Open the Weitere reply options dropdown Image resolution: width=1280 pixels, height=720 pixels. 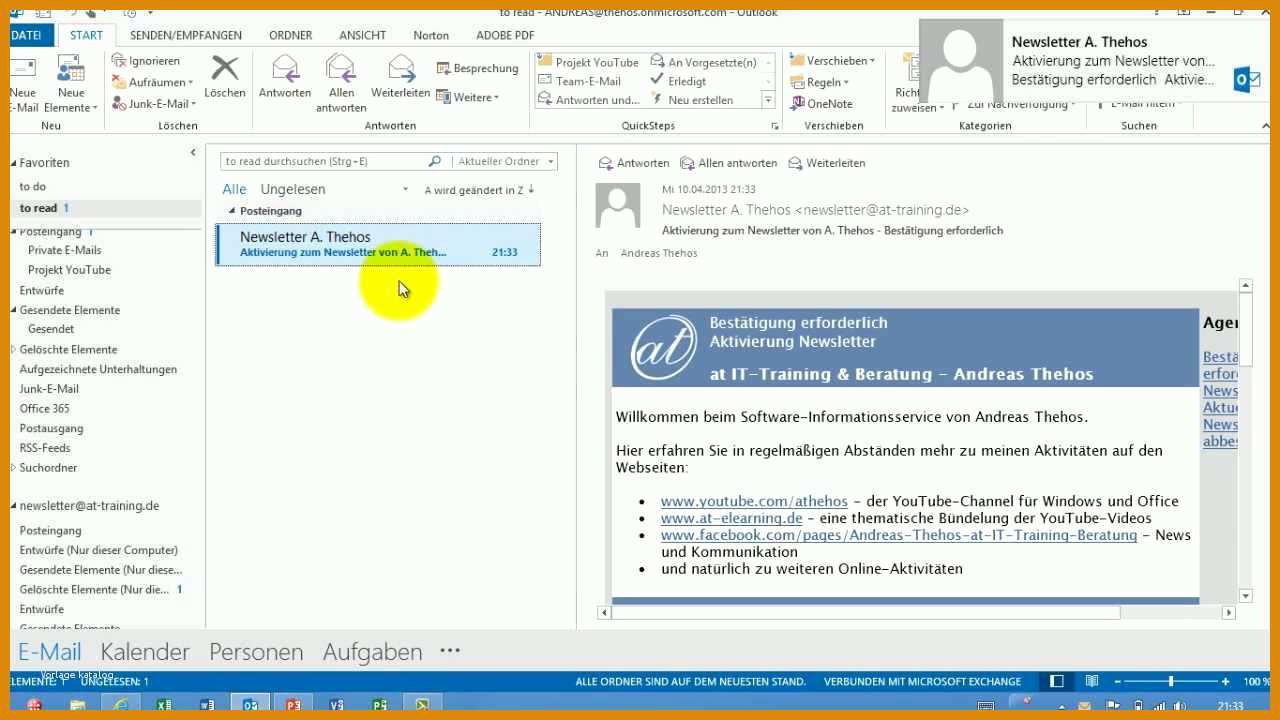point(468,97)
